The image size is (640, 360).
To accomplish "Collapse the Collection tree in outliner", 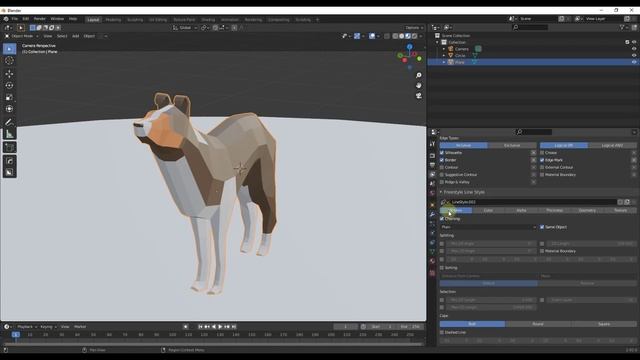I will pyautogui.click(x=438, y=42).
